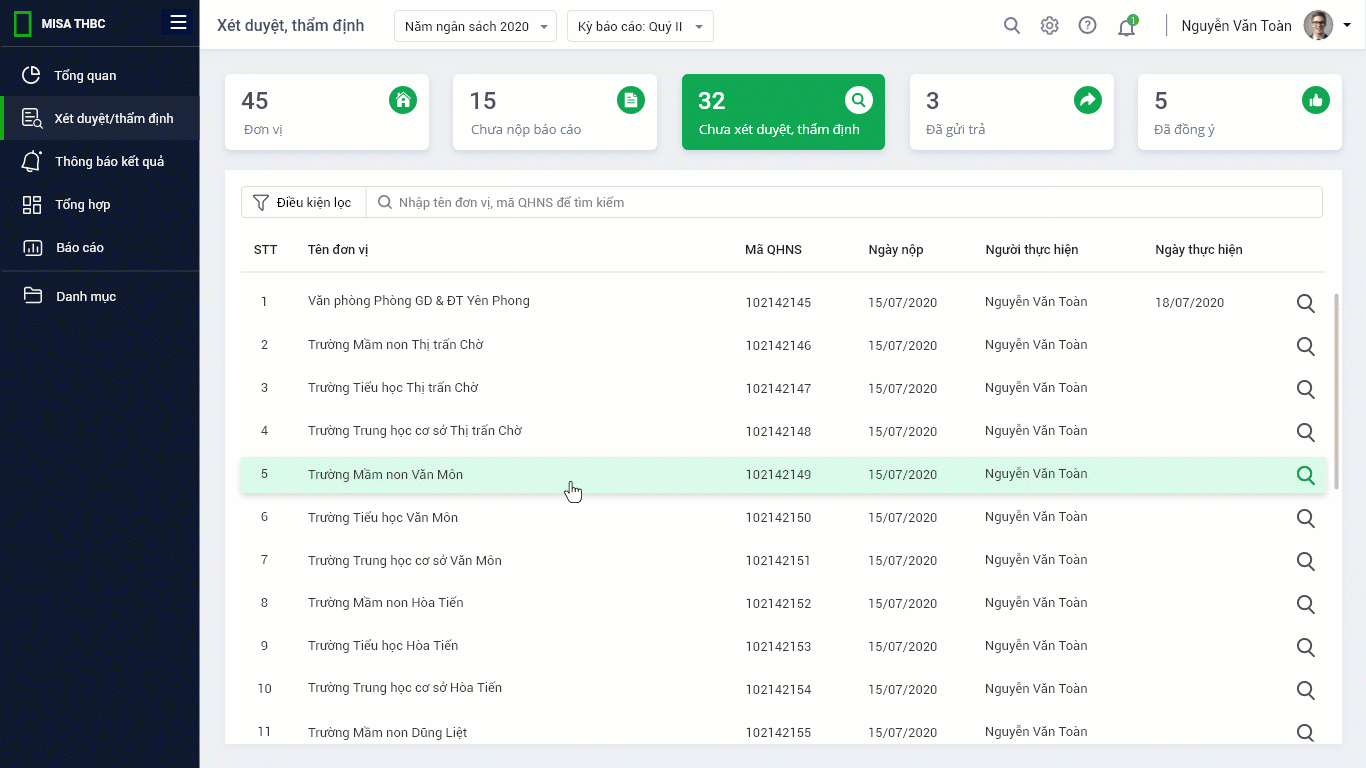Click magnifier for Trường Trung học cơ sở Hòa Tiến
Image resolution: width=1366 pixels, height=768 pixels.
click(x=1305, y=690)
